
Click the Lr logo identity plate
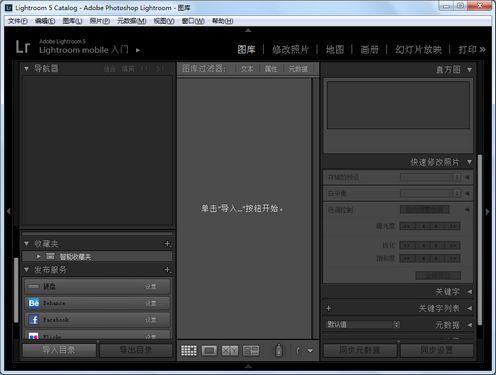click(23, 47)
